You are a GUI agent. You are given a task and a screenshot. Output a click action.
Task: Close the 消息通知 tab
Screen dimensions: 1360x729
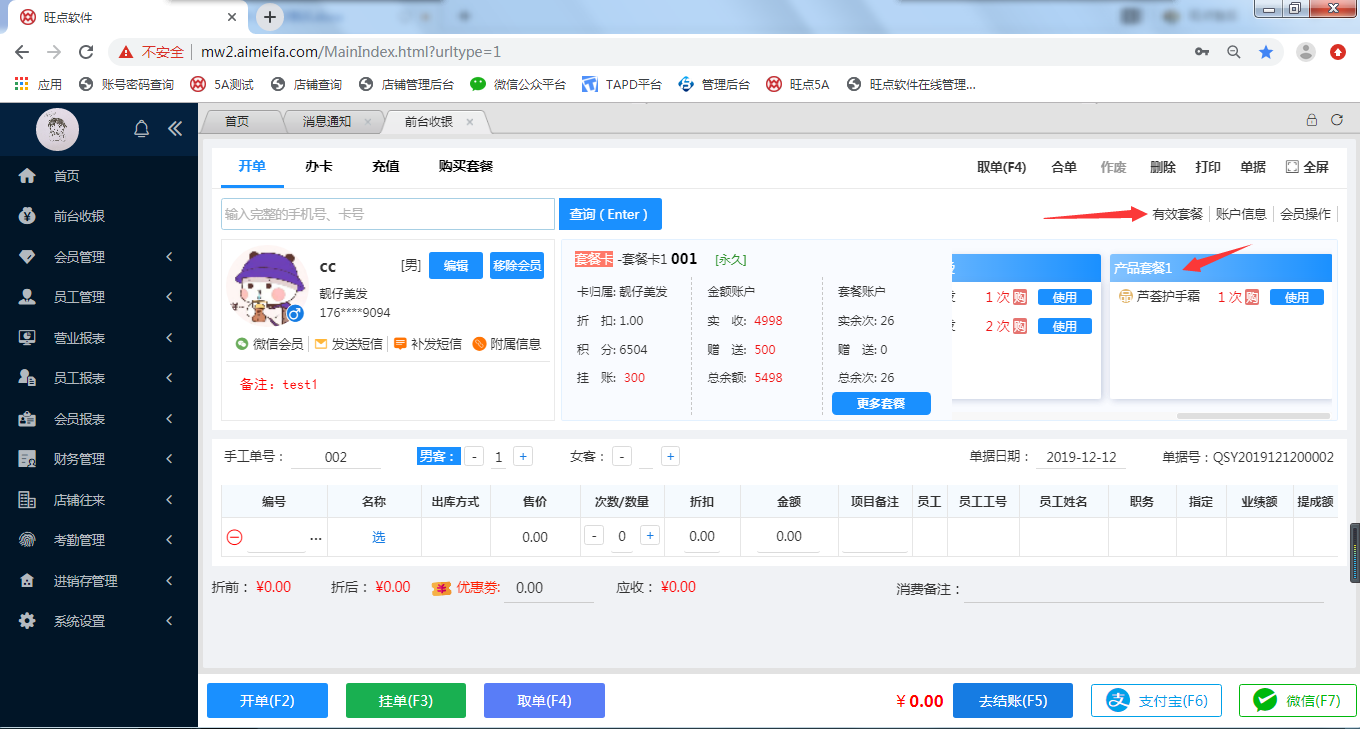(x=368, y=122)
